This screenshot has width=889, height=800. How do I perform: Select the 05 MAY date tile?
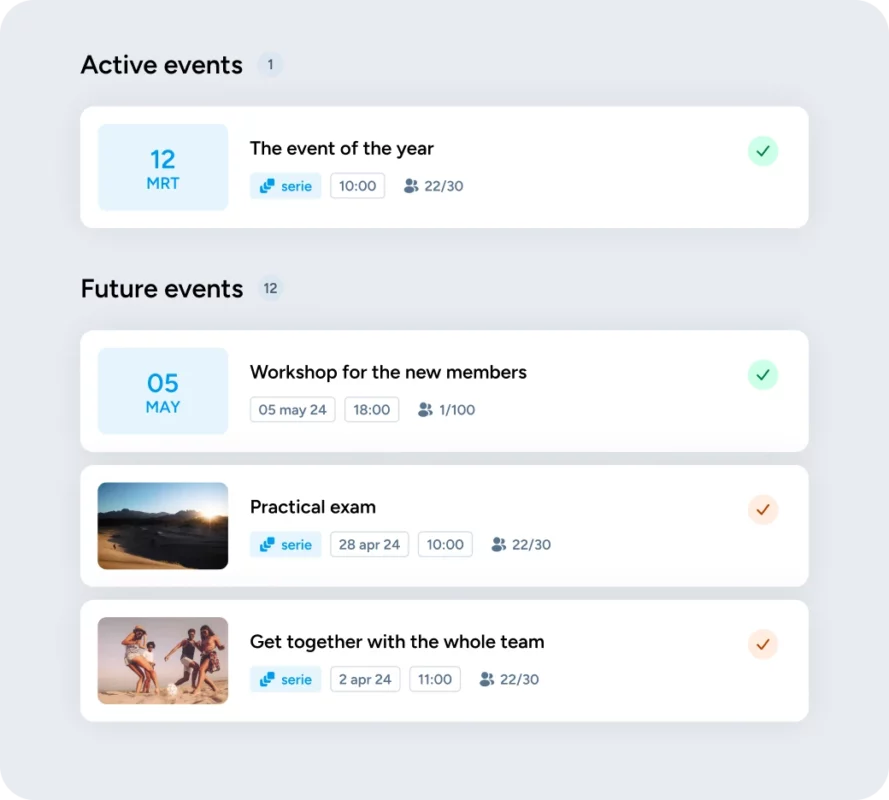pyautogui.click(x=163, y=391)
